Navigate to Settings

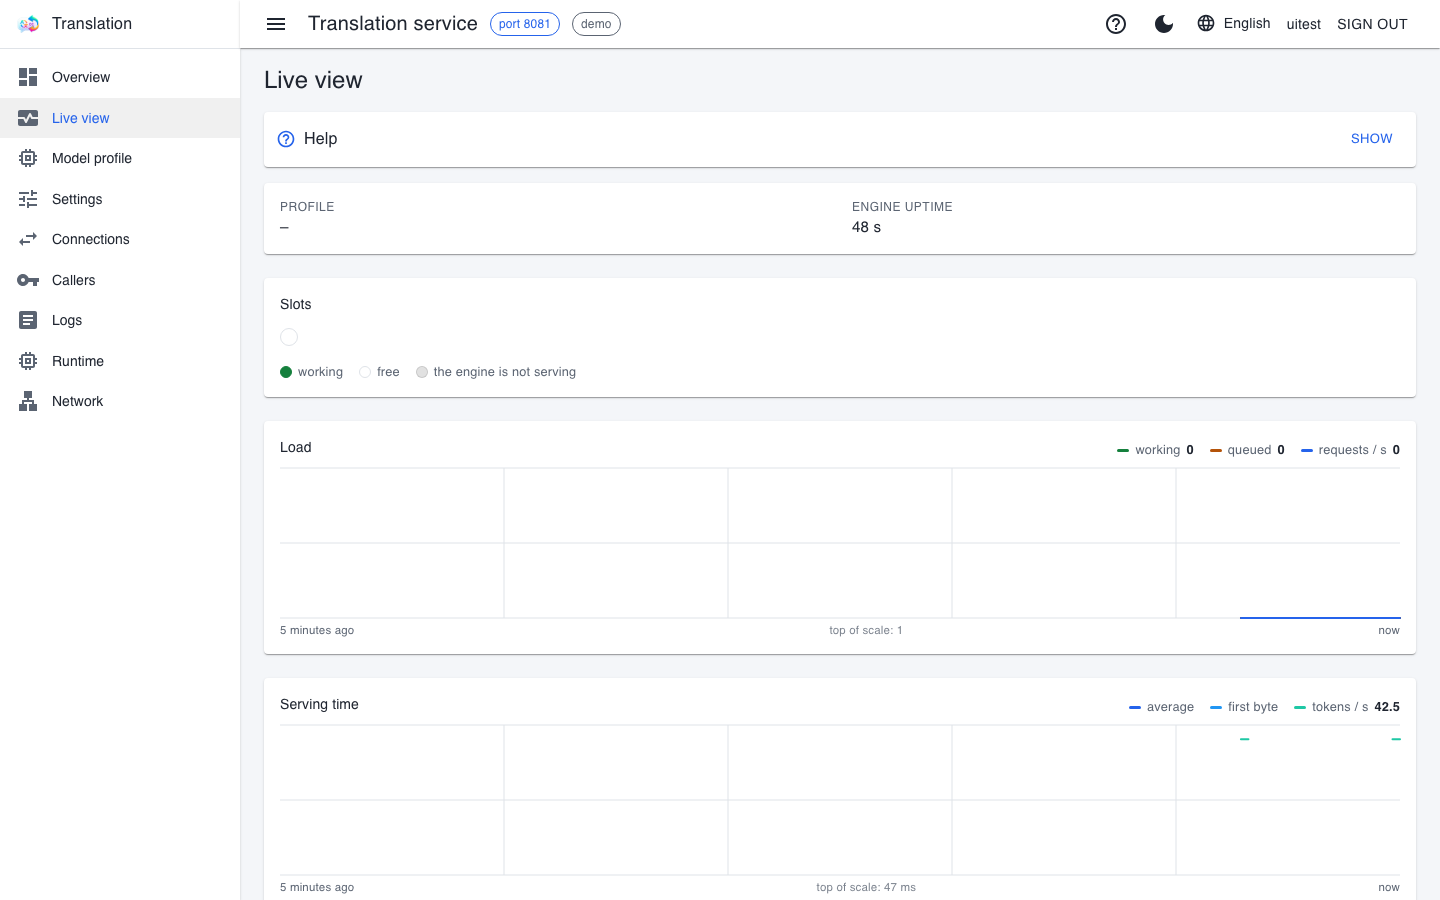[120, 199]
